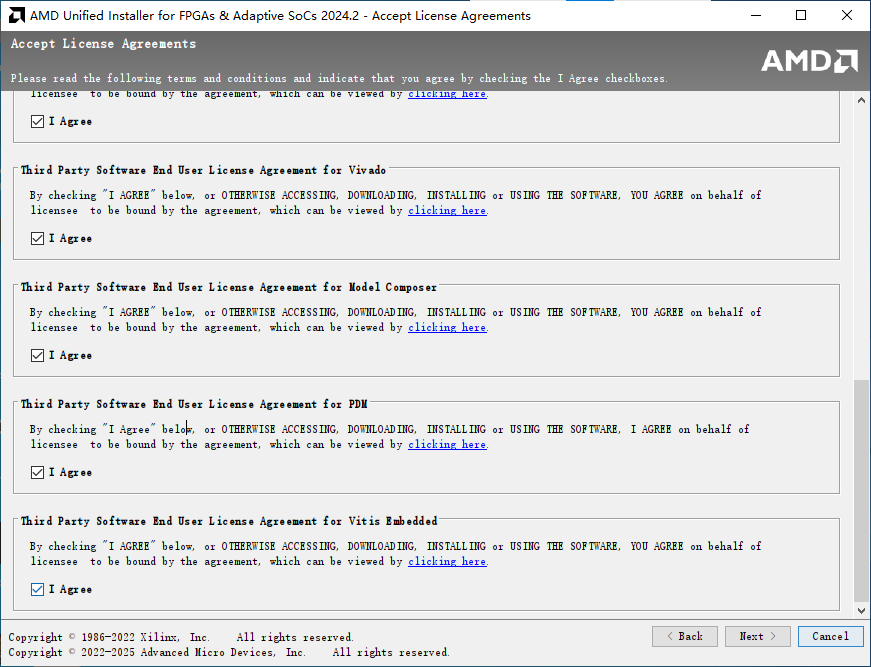The height and width of the screenshot is (667, 871).
Task: Close the installer window
Action: (x=847, y=16)
